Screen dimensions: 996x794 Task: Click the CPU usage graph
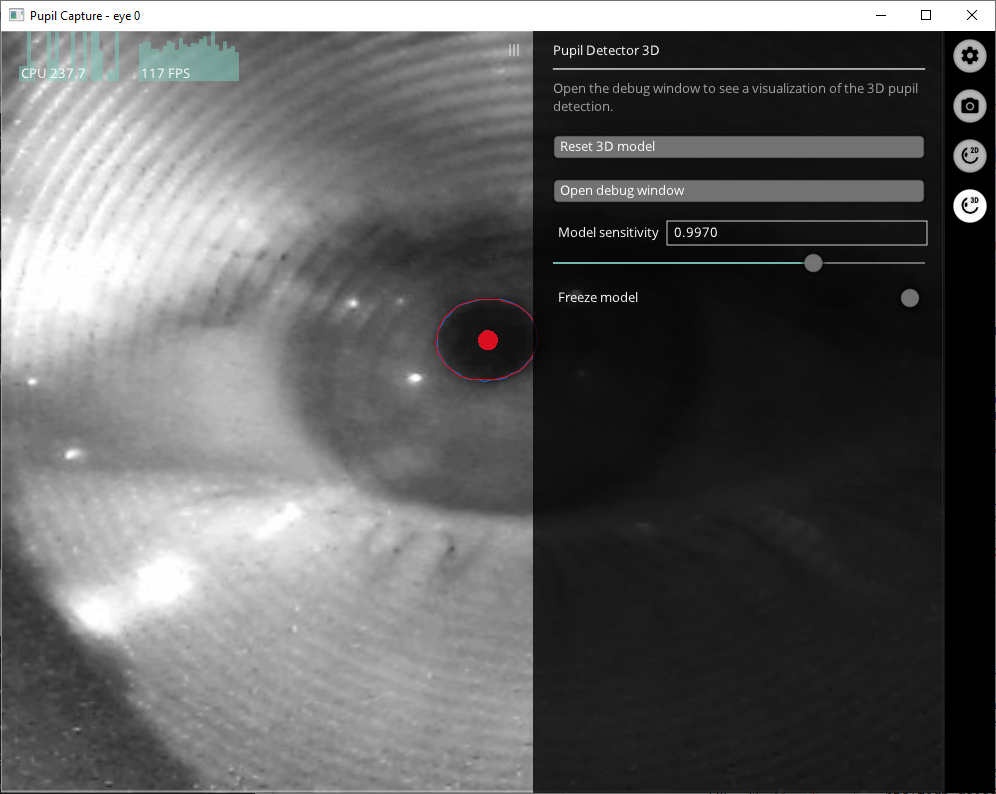click(x=69, y=57)
